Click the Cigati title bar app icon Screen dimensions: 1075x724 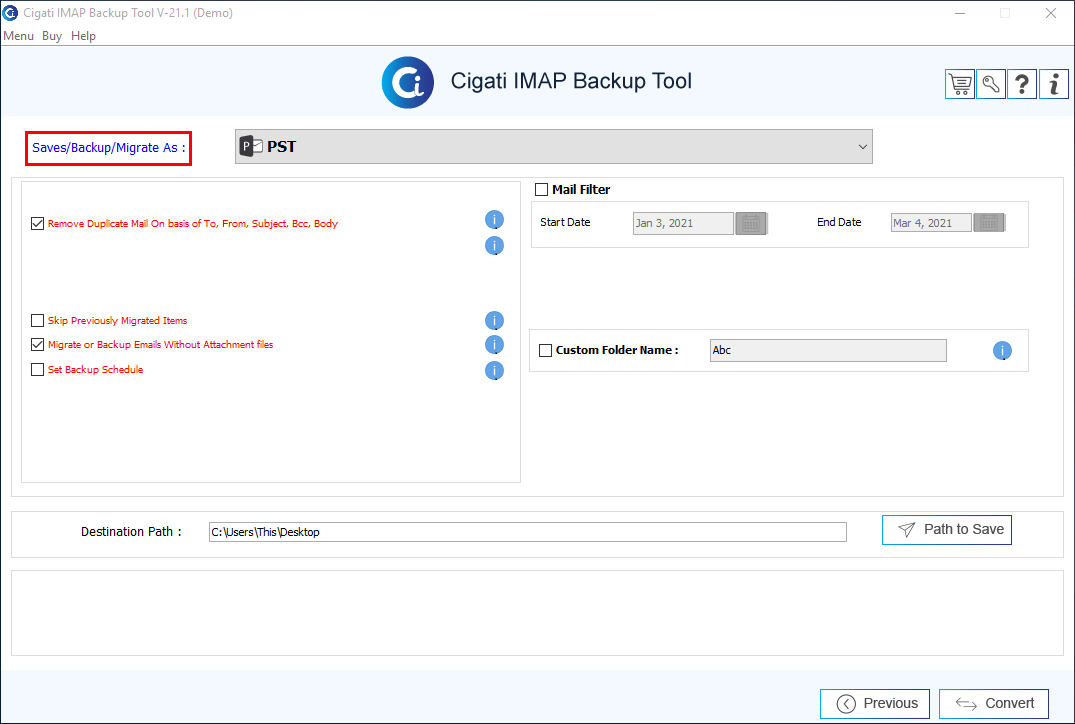point(10,13)
